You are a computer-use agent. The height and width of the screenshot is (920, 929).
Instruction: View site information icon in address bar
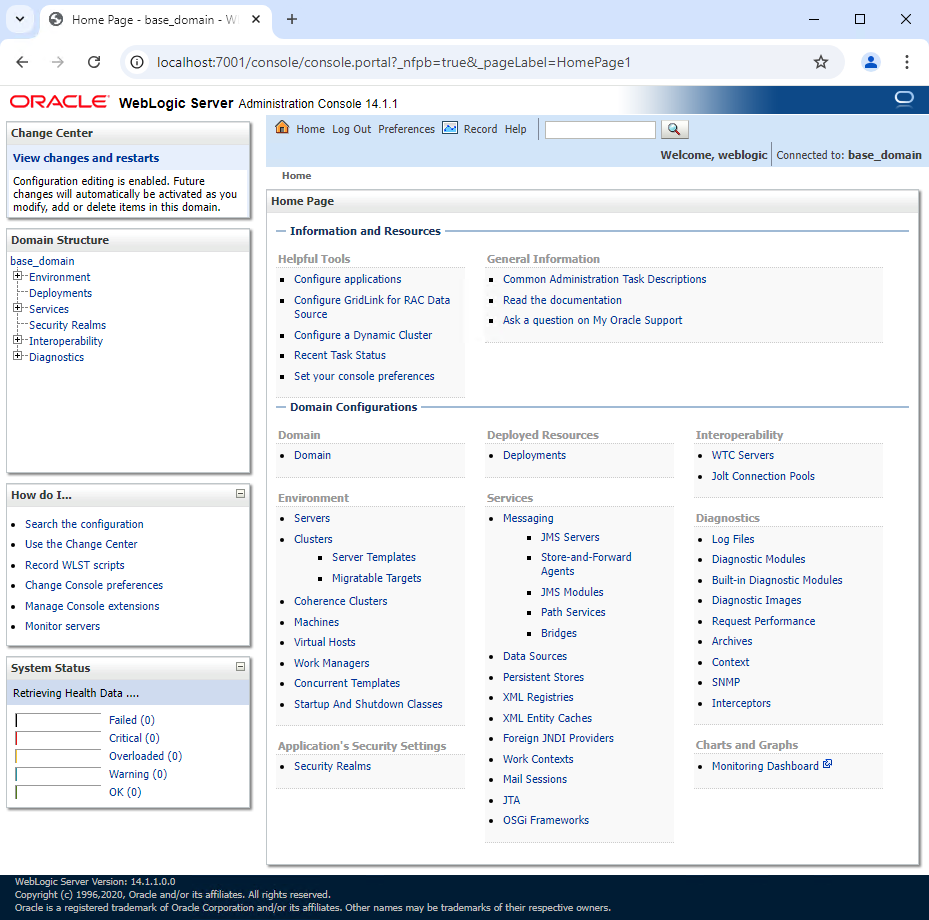point(137,62)
